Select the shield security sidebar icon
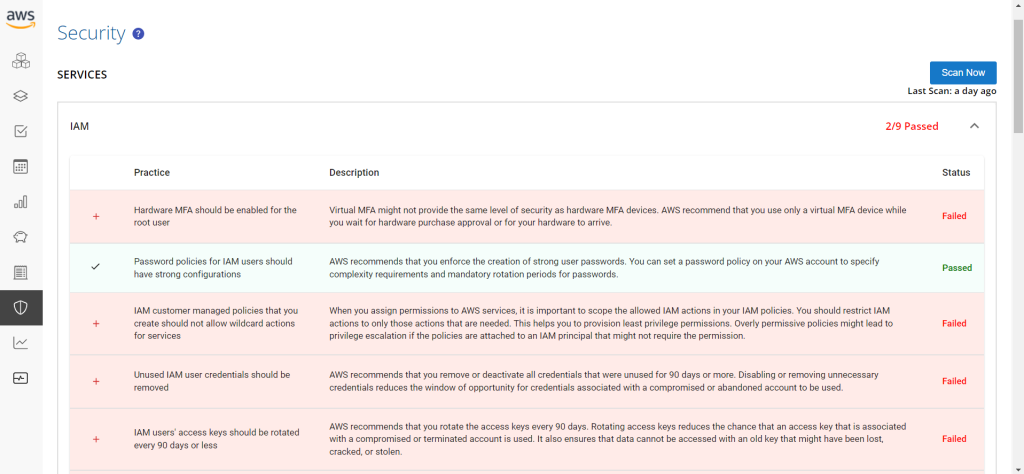The image size is (1024, 474). click(21, 308)
